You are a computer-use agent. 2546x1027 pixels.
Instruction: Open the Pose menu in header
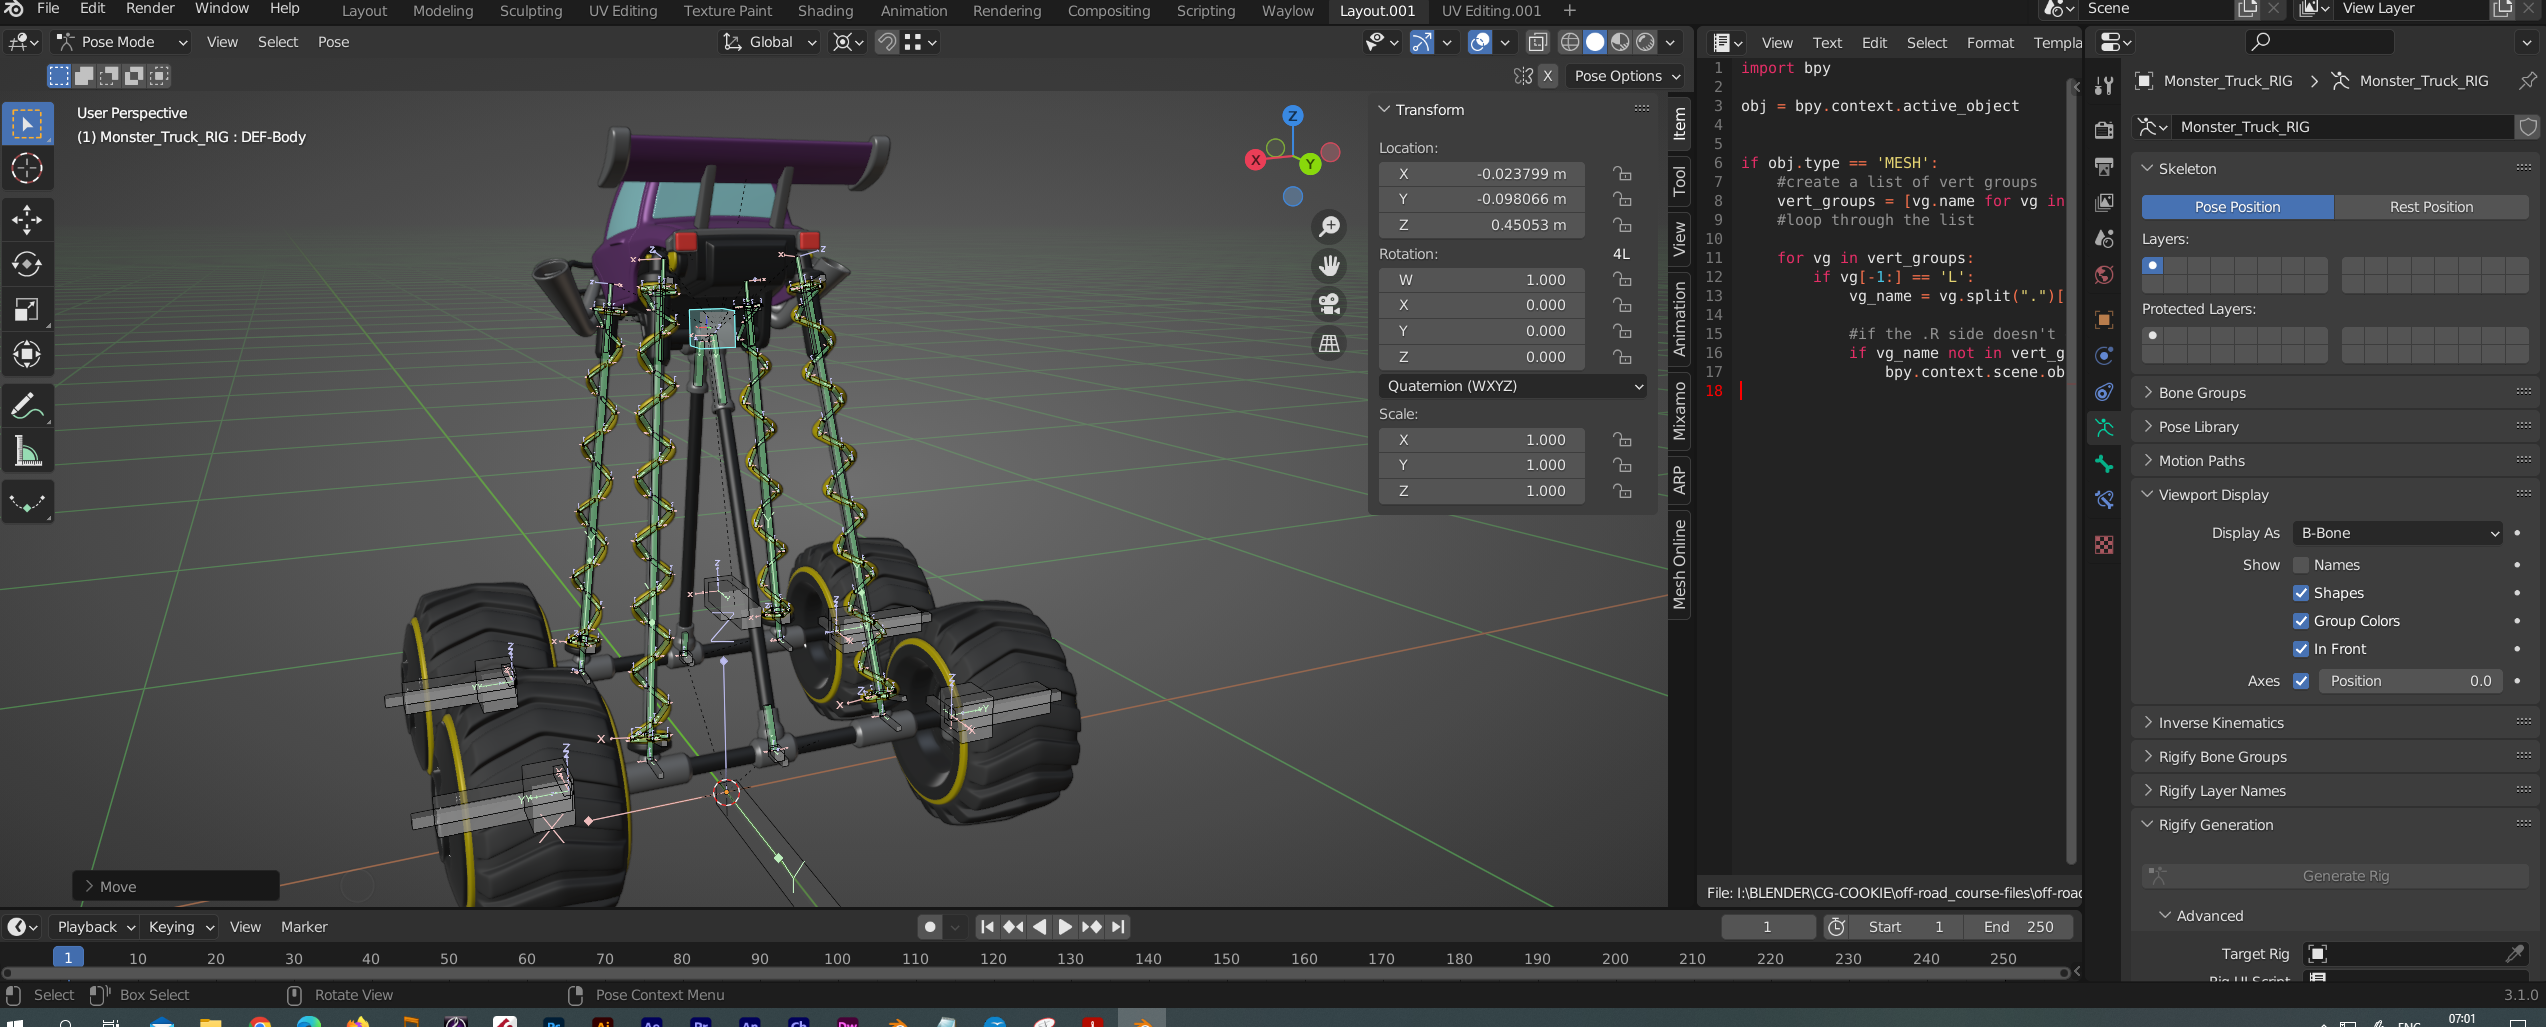(333, 42)
